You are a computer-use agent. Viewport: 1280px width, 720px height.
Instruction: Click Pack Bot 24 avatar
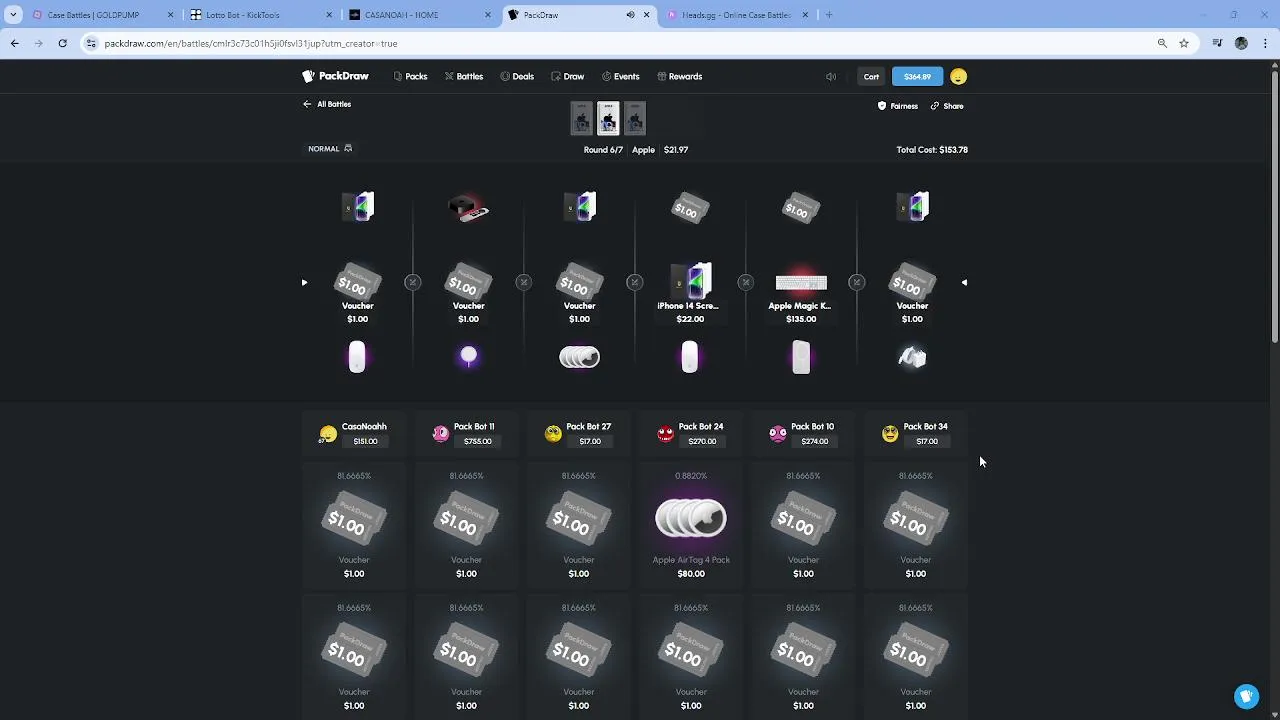pyautogui.click(x=666, y=434)
